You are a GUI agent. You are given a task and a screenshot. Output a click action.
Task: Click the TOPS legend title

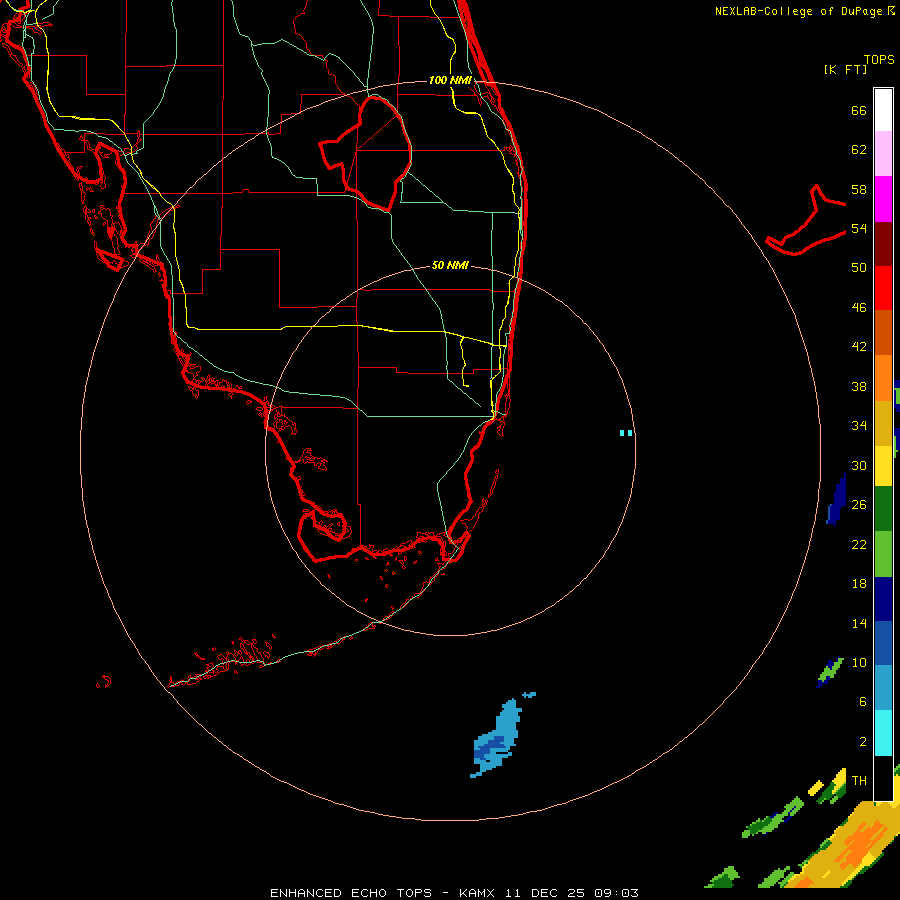click(x=879, y=59)
